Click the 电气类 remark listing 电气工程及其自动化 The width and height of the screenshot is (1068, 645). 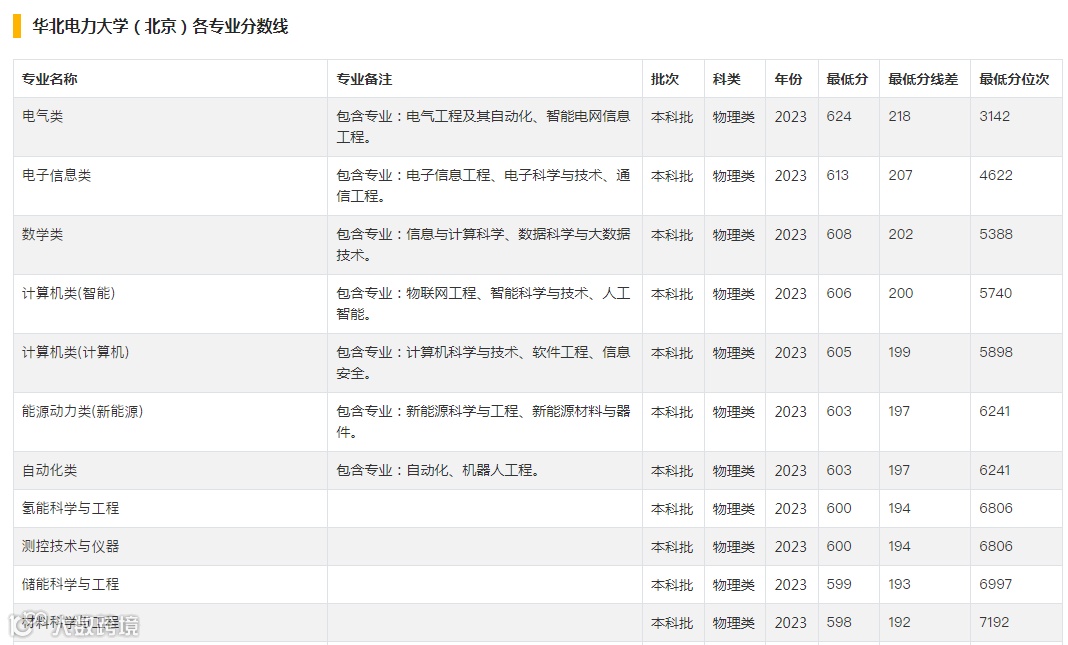coord(484,127)
